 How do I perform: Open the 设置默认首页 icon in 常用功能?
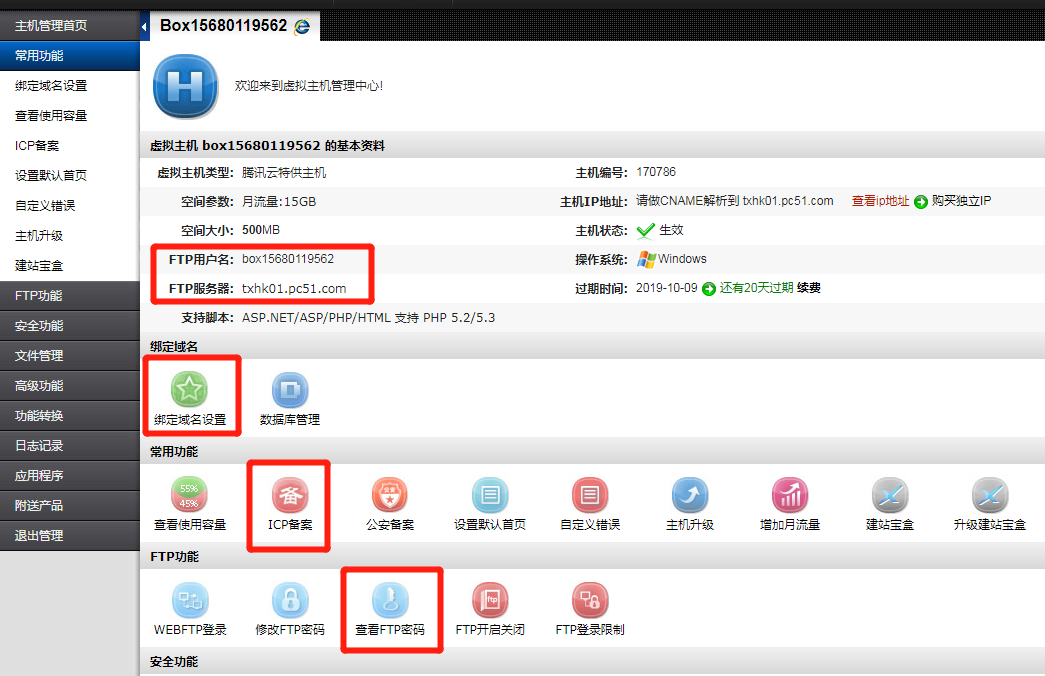[x=490, y=495]
